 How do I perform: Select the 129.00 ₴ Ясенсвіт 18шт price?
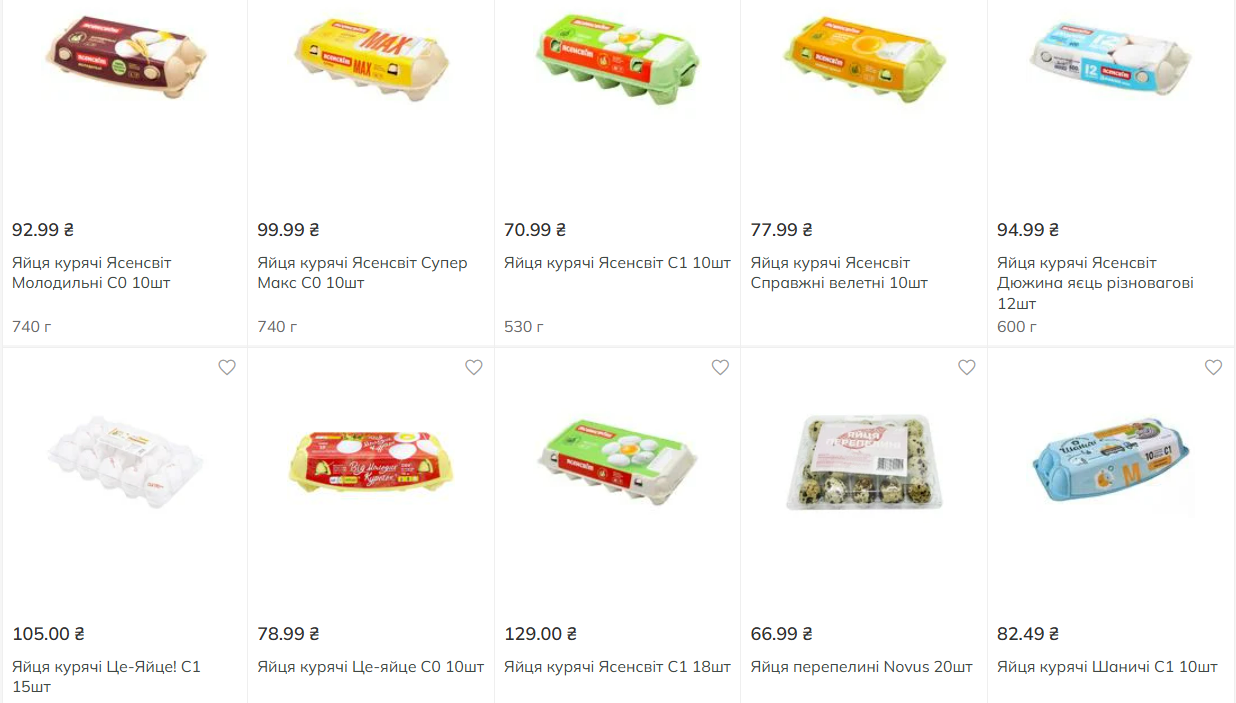[540, 634]
